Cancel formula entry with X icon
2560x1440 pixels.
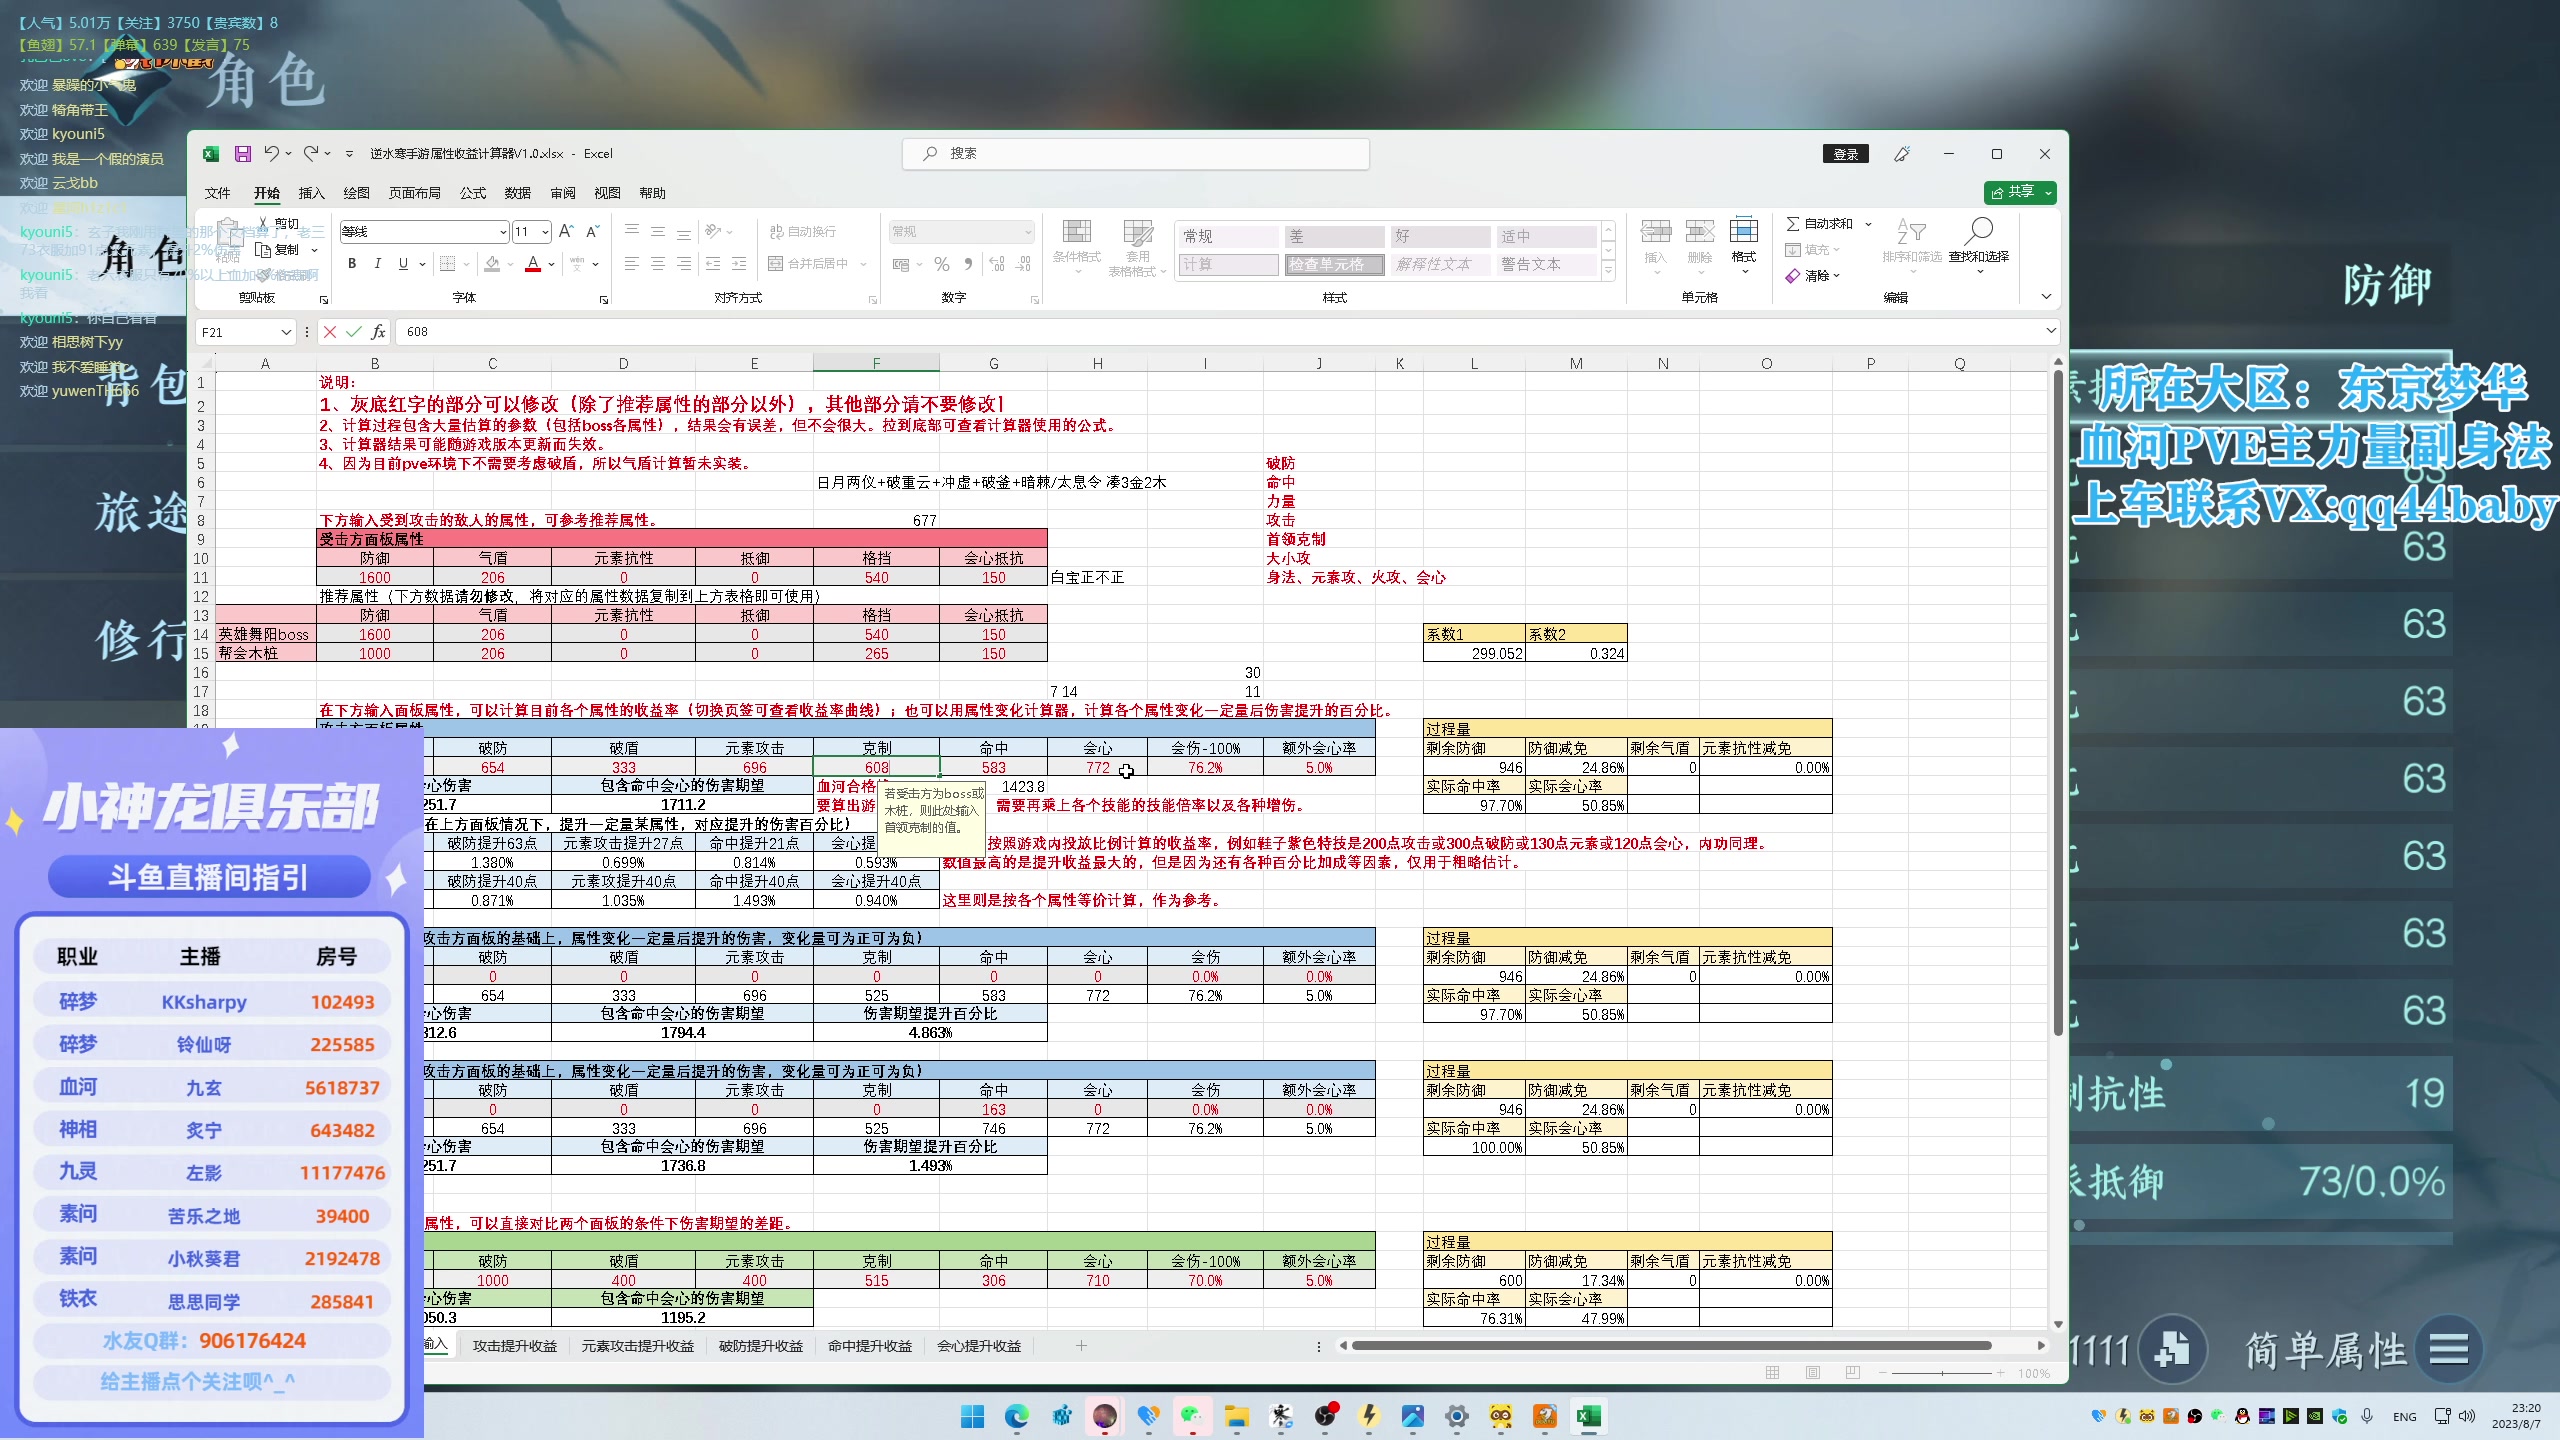(330, 332)
